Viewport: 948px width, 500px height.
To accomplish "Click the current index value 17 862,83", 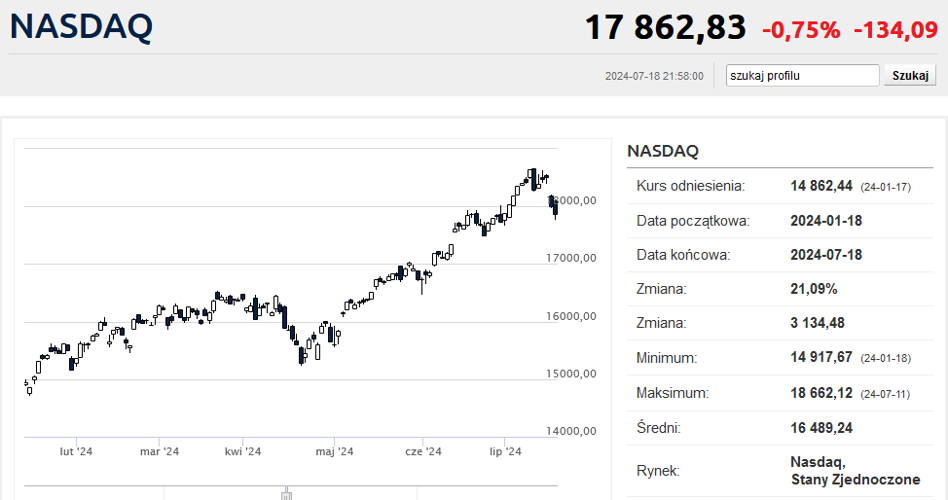I will point(665,28).
